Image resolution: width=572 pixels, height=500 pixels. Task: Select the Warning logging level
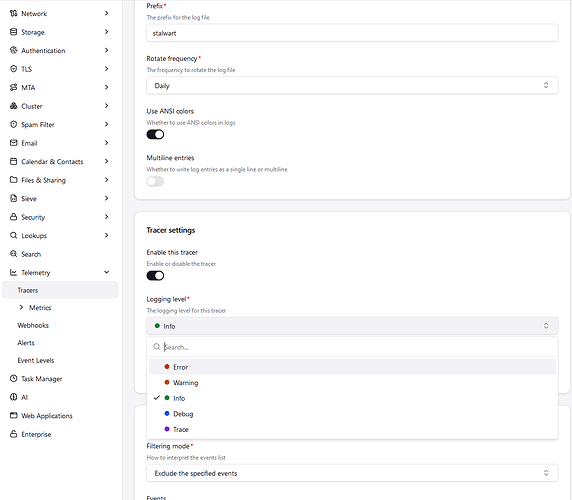[x=352, y=383]
